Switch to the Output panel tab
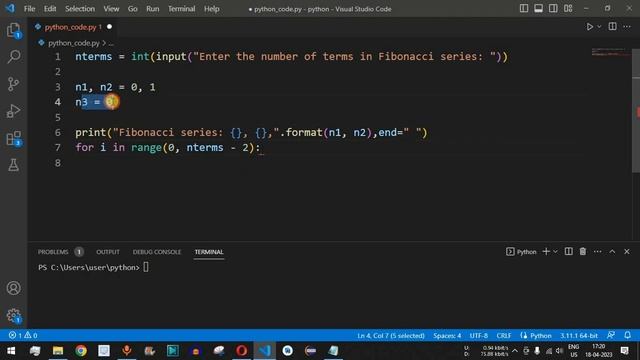640x360 pixels. click(108, 252)
